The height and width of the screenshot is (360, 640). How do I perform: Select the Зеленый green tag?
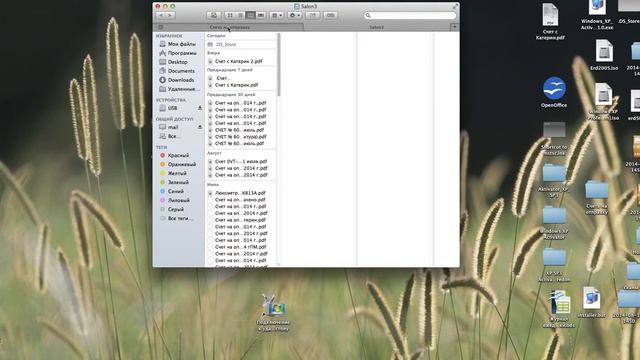(x=178, y=182)
